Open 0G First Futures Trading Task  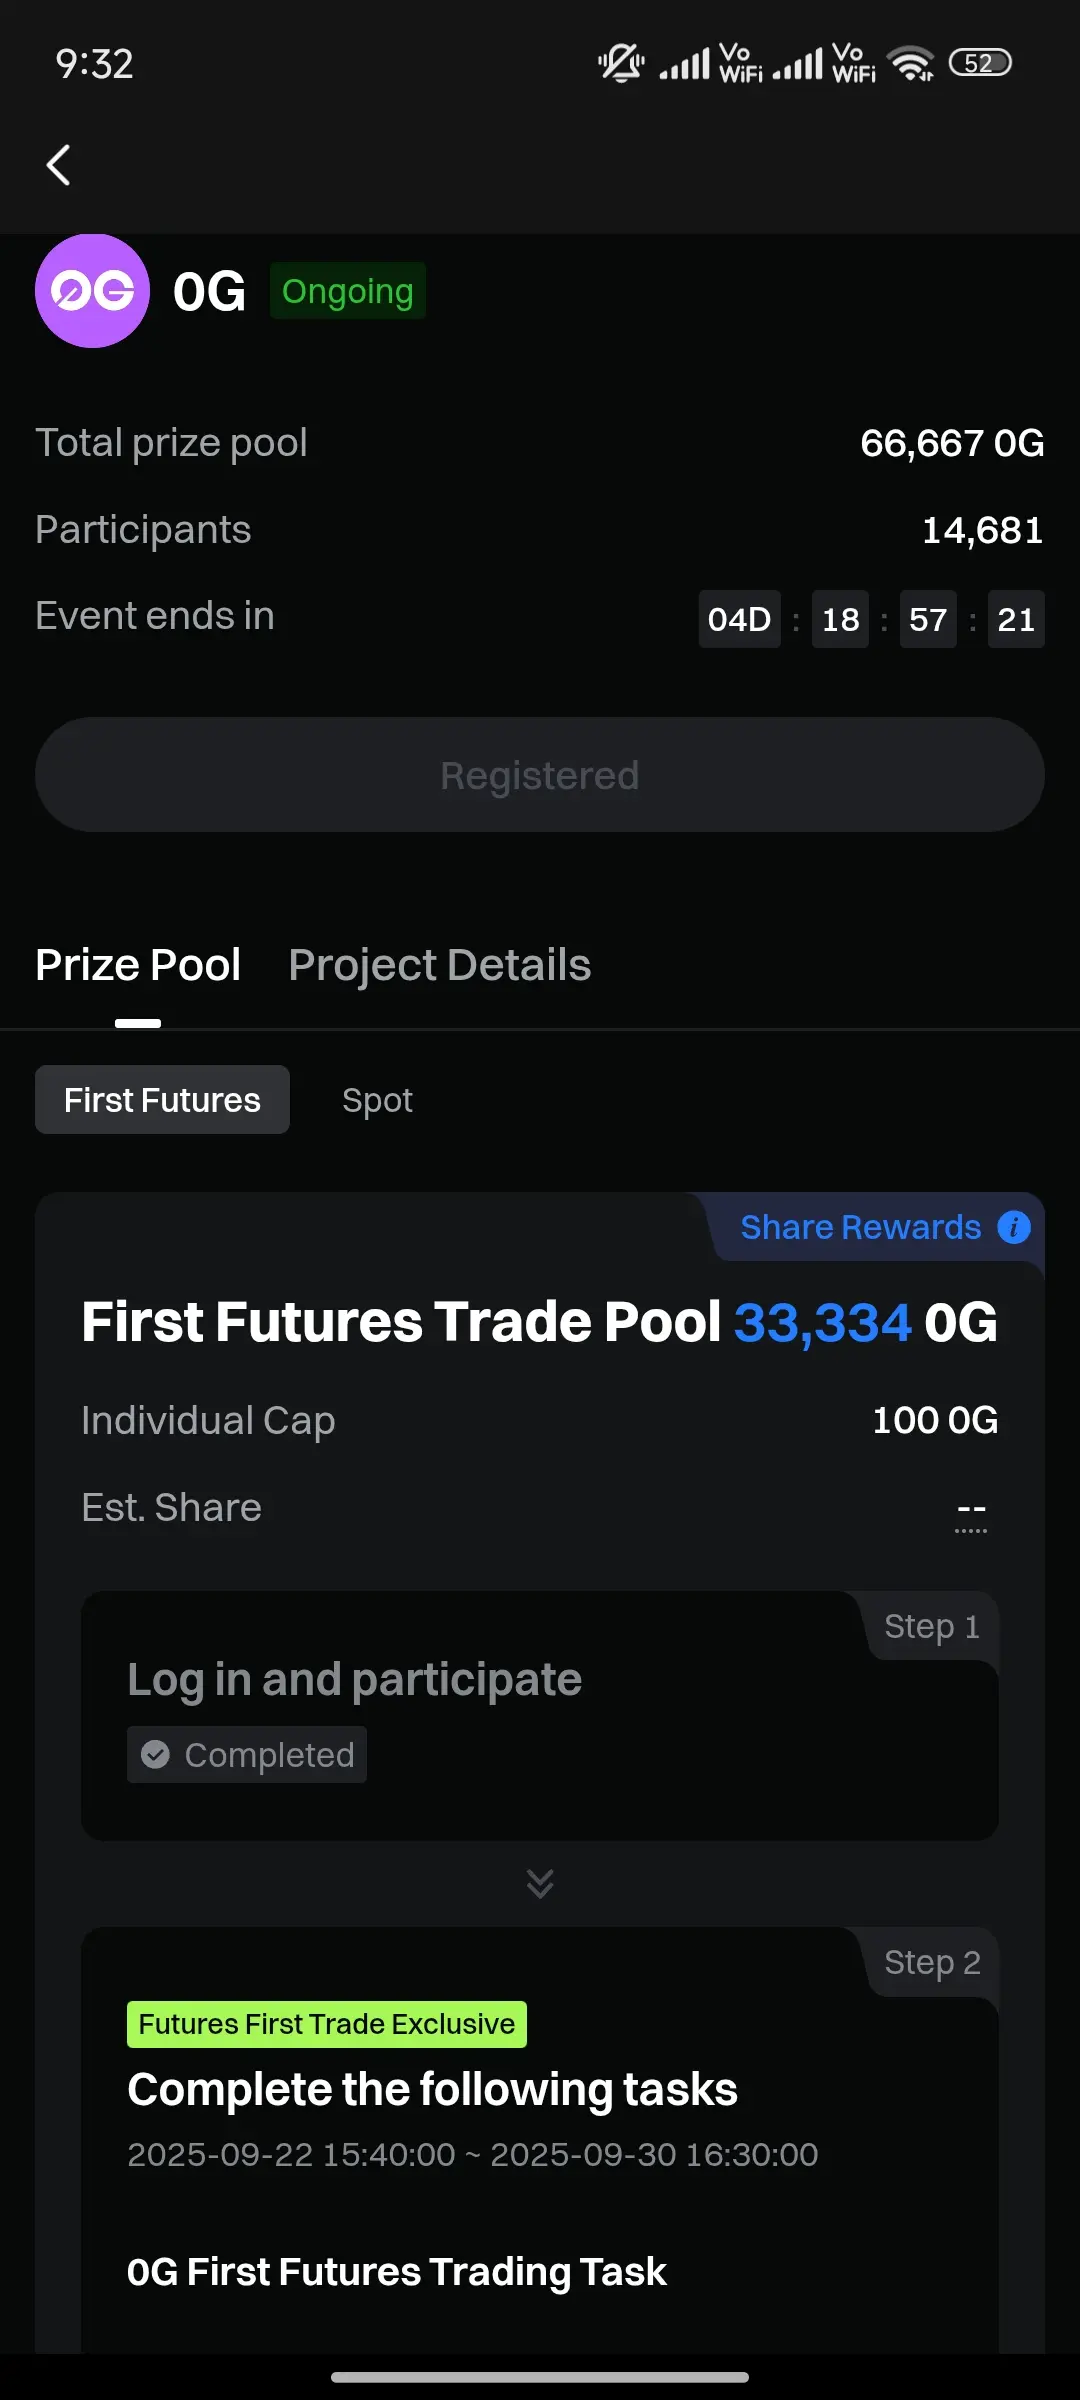pyautogui.click(x=396, y=2272)
